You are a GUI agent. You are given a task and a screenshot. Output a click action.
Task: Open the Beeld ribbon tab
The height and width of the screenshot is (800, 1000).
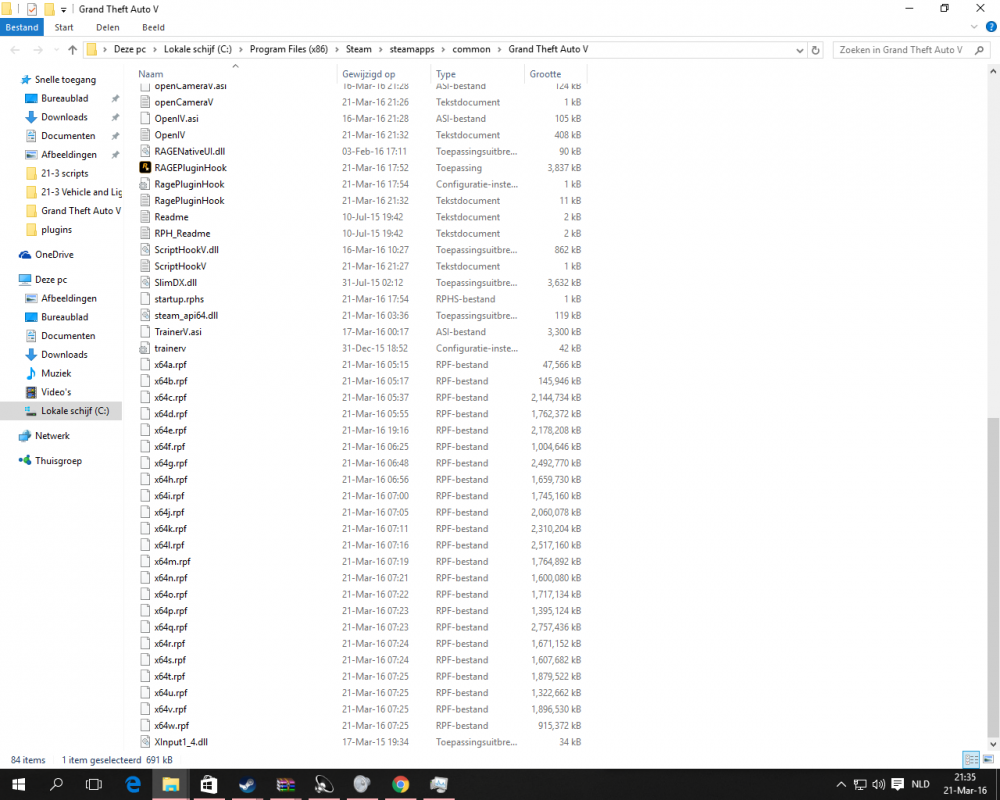pos(153,27)
